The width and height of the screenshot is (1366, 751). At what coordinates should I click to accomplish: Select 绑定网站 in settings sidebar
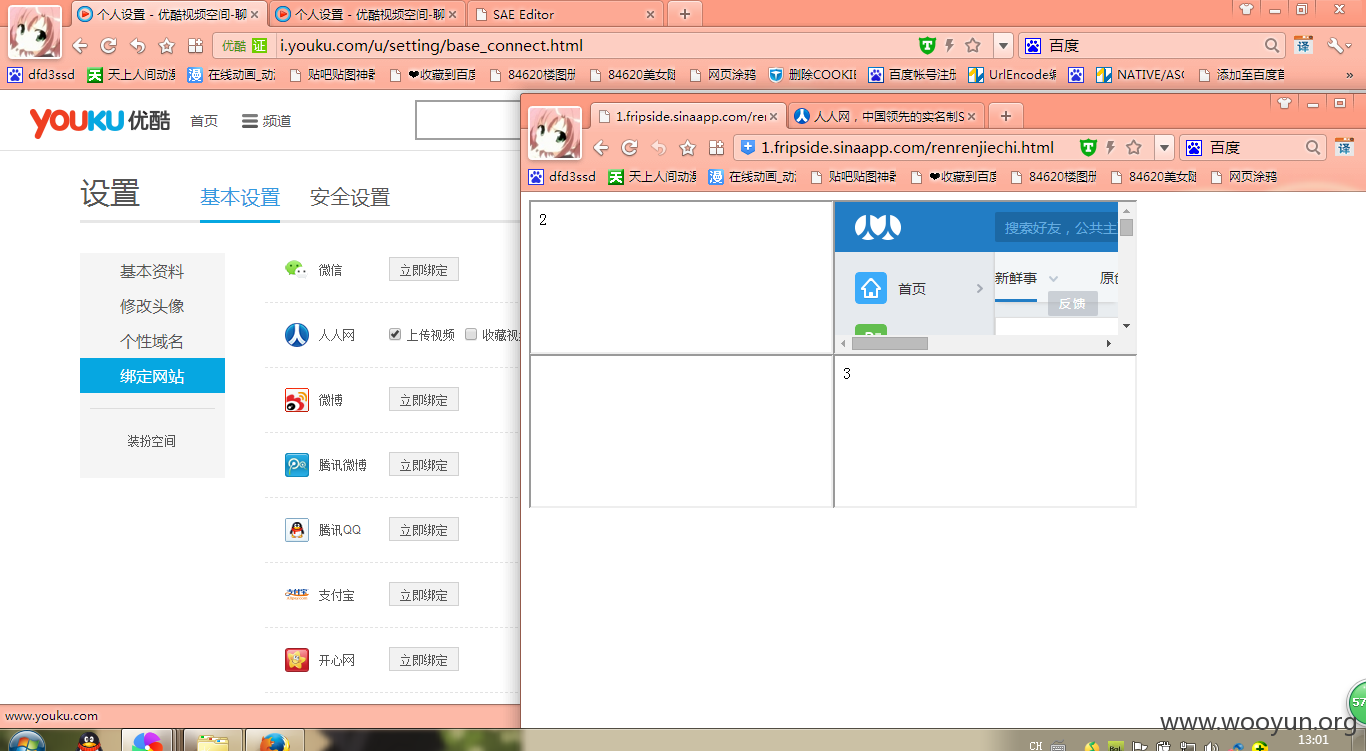point(152,376)
